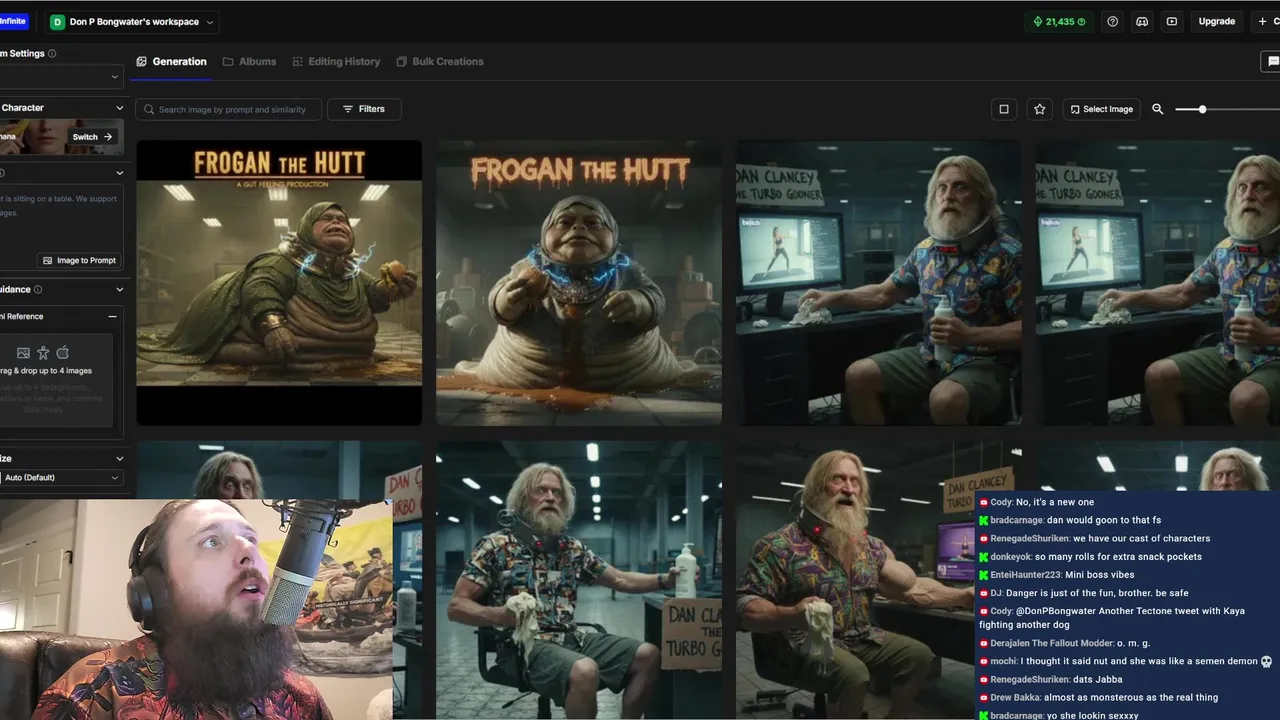Open the chat bubble icon at right
The height and width of the screenshot is (720, 1280).
pyautogui.click(x=1271, y=61)
